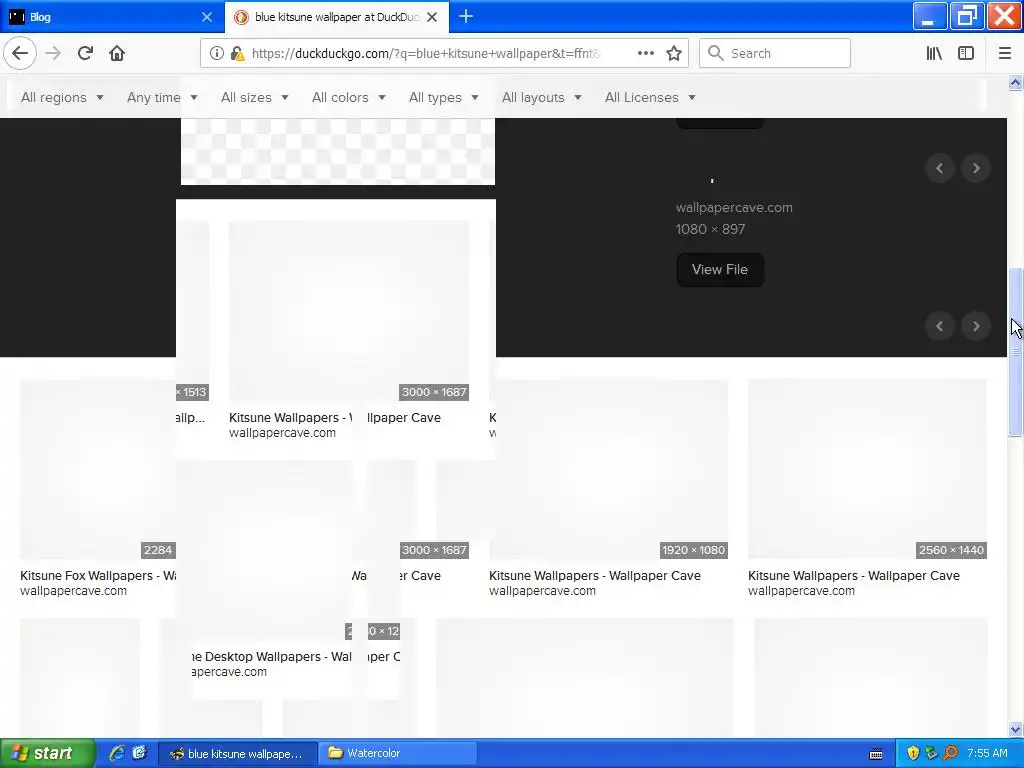
Task: Select the blue kitsune wallpaper DuckDuckGo tab
Action: tap(337, 17)
